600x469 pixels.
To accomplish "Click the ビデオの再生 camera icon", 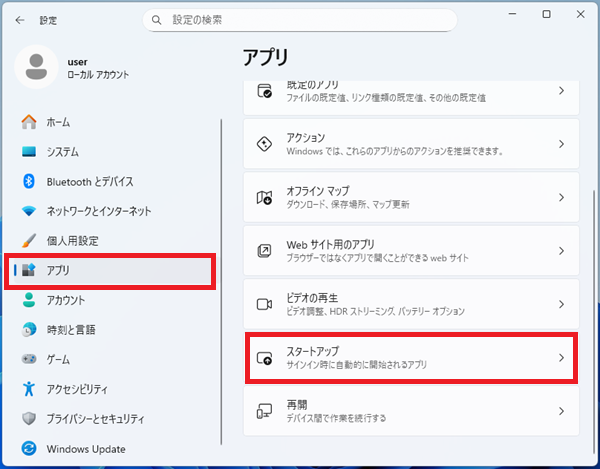I will pyautogui.click(x=265, y=304).
